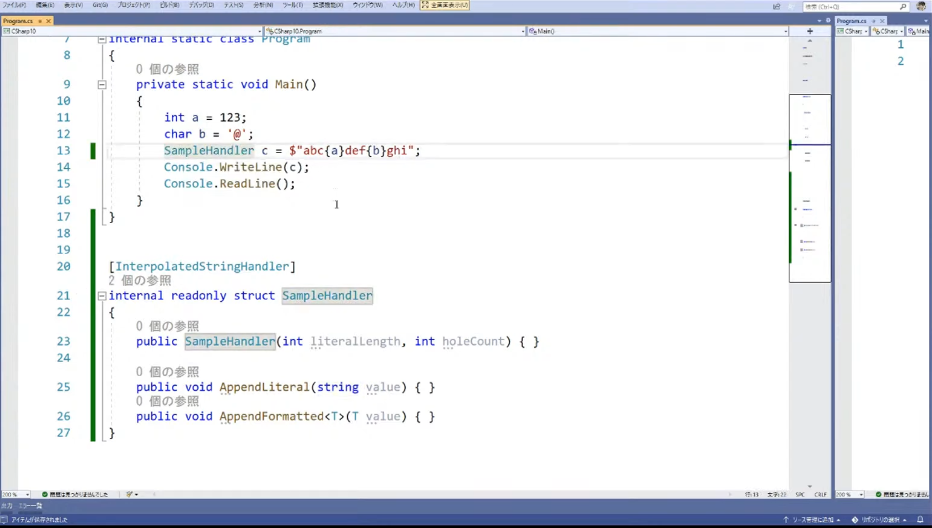Viewport: 932px width, 528px height.
Task: Open the テスト(S) menu
Action: coord(233,5)
